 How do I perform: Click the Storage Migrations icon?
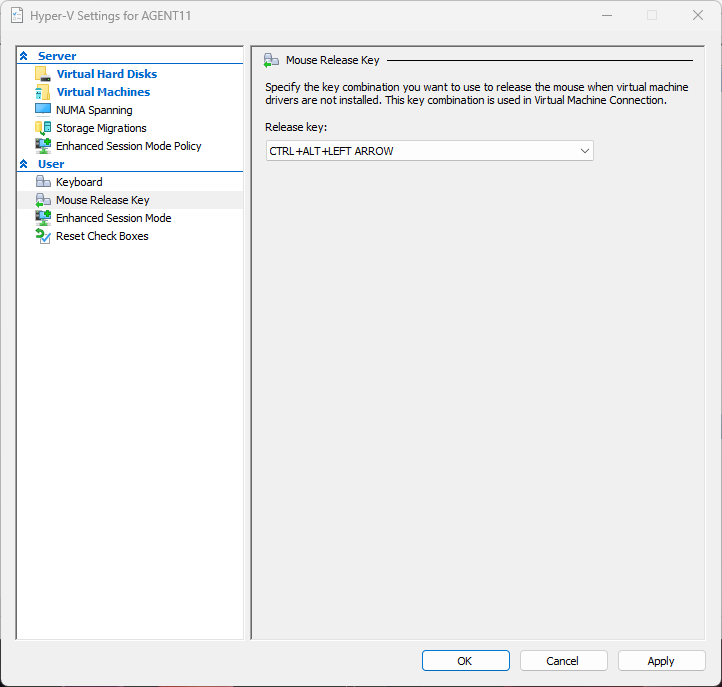42,128
